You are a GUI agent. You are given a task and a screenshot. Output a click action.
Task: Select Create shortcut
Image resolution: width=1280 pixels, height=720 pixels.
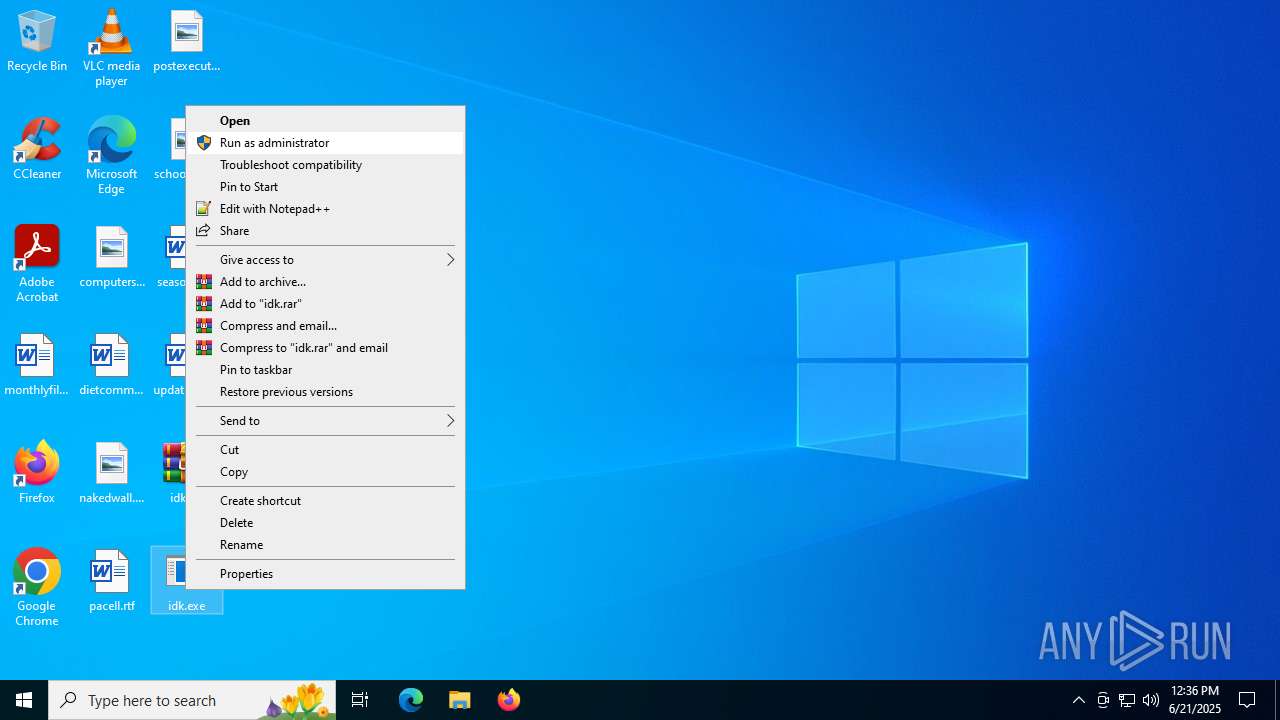tap(325, 501)
